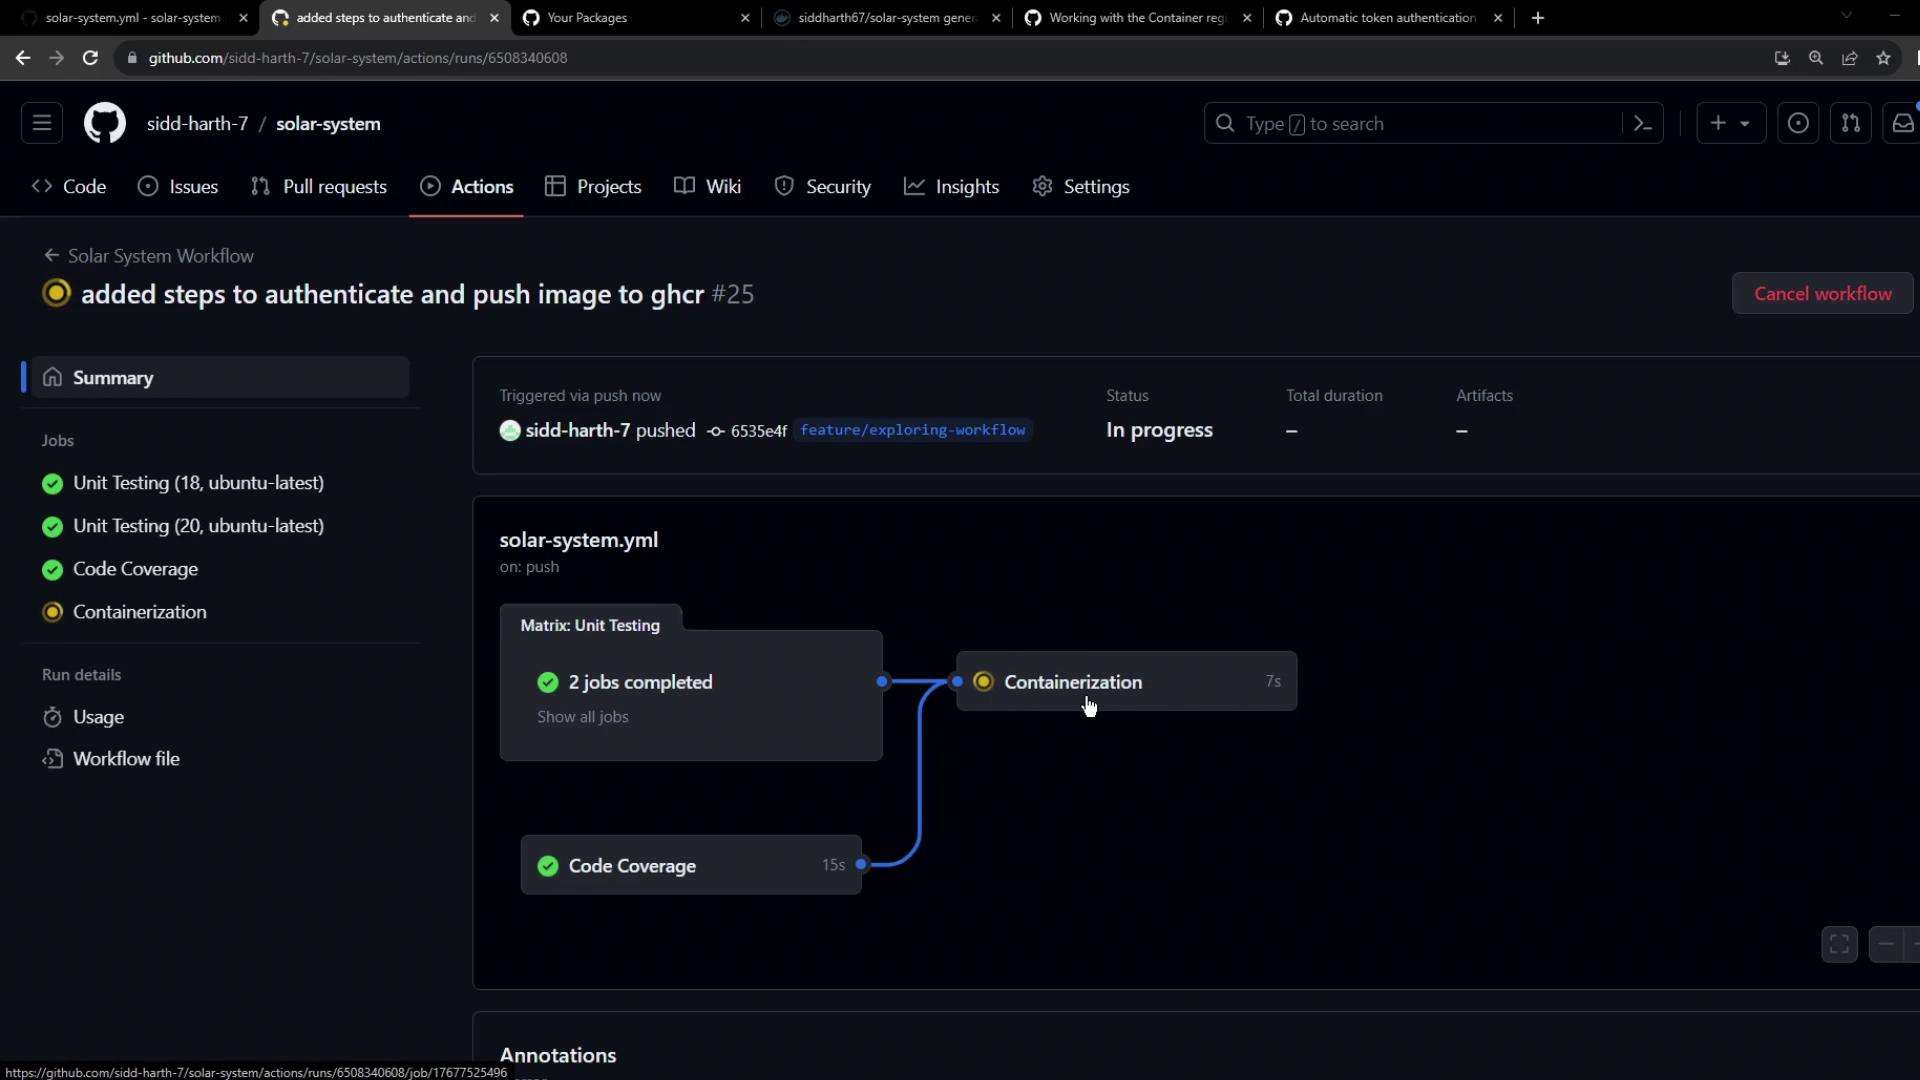Viewport: 1920px width, 1080px height.
Task: Click the GitHub logo home icon
Action: 104,124
